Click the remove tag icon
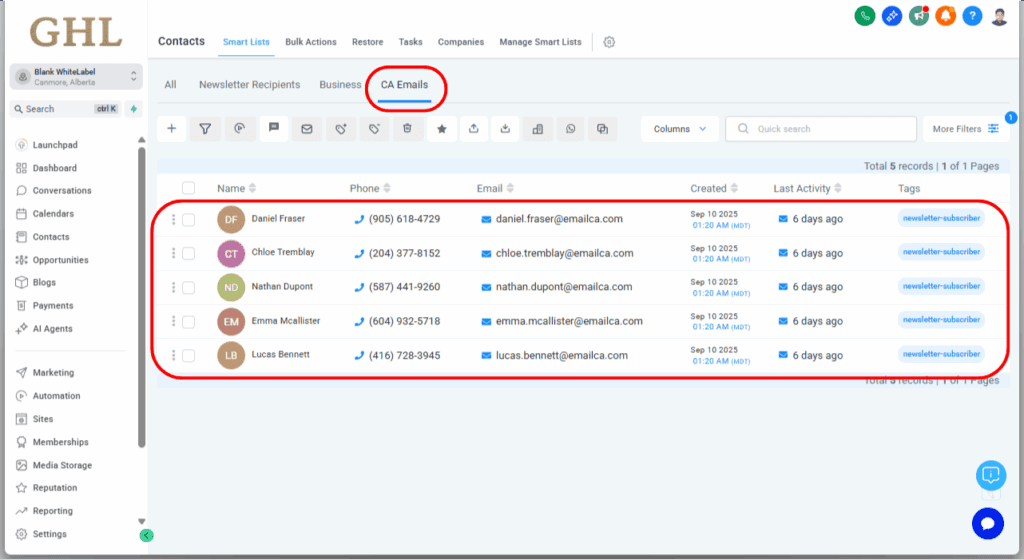Viewport: 1024px width, 560px height. coord(374,129)
